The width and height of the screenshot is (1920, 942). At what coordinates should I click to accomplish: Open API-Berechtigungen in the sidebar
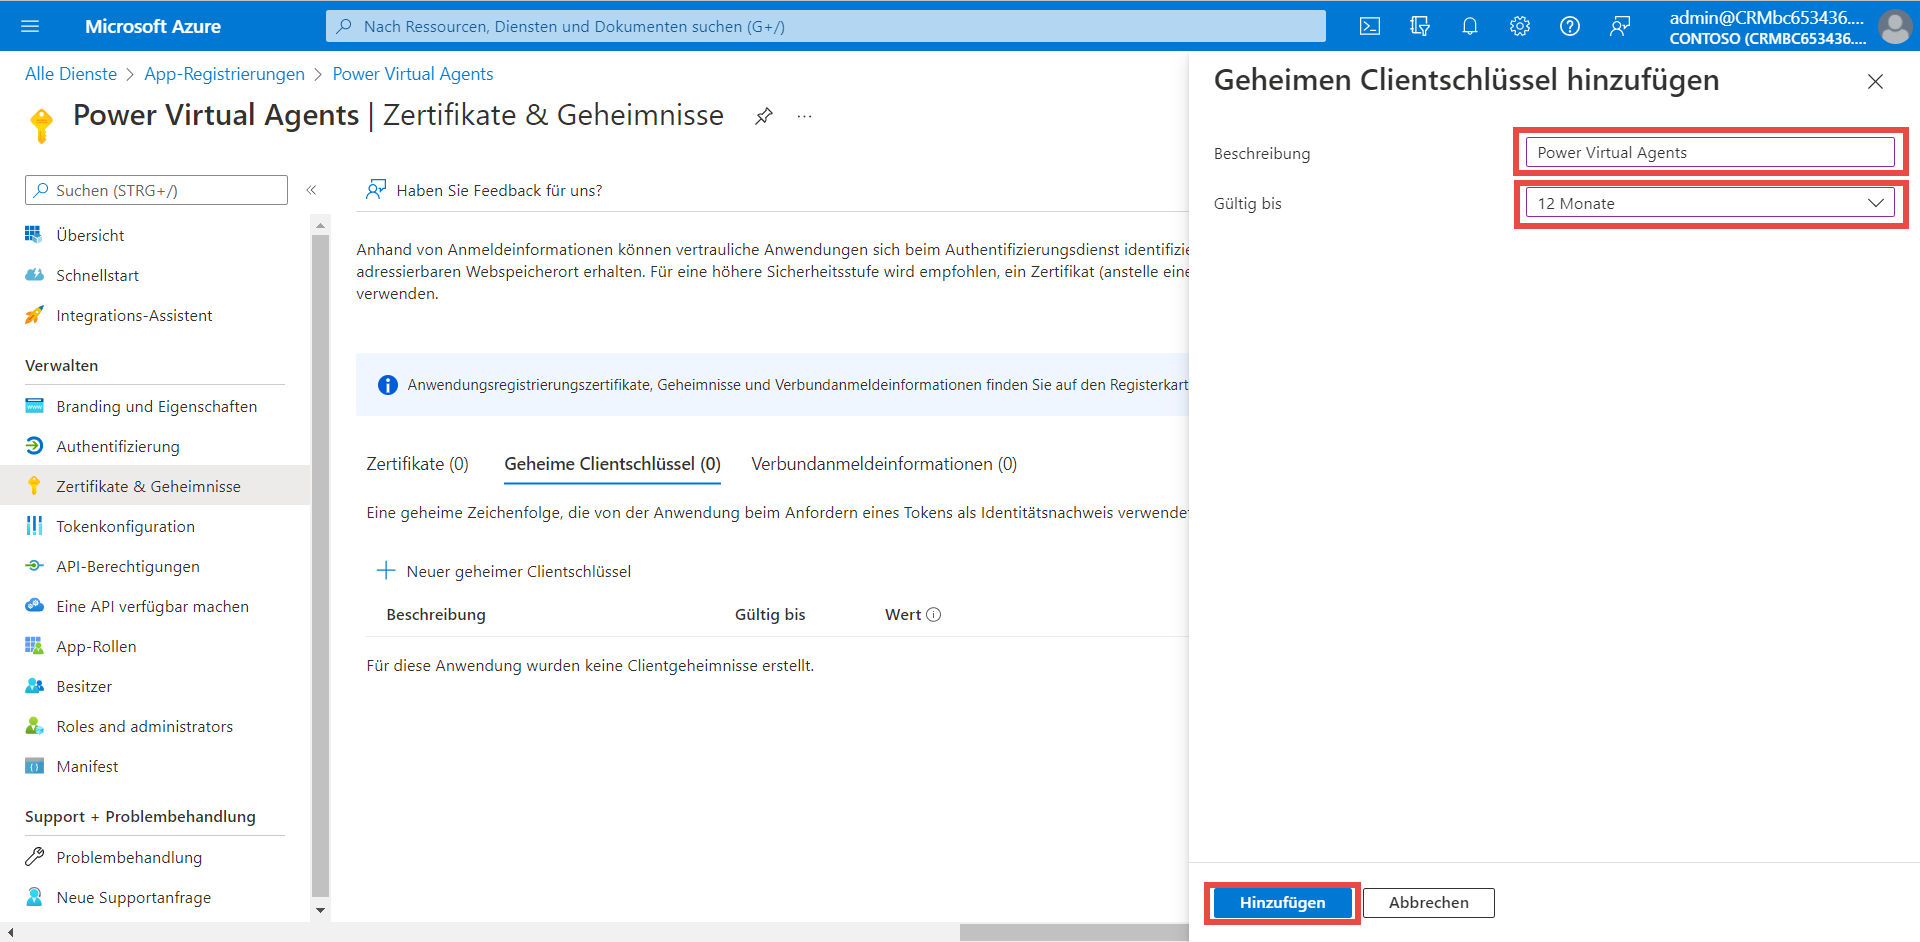point(128,566)
